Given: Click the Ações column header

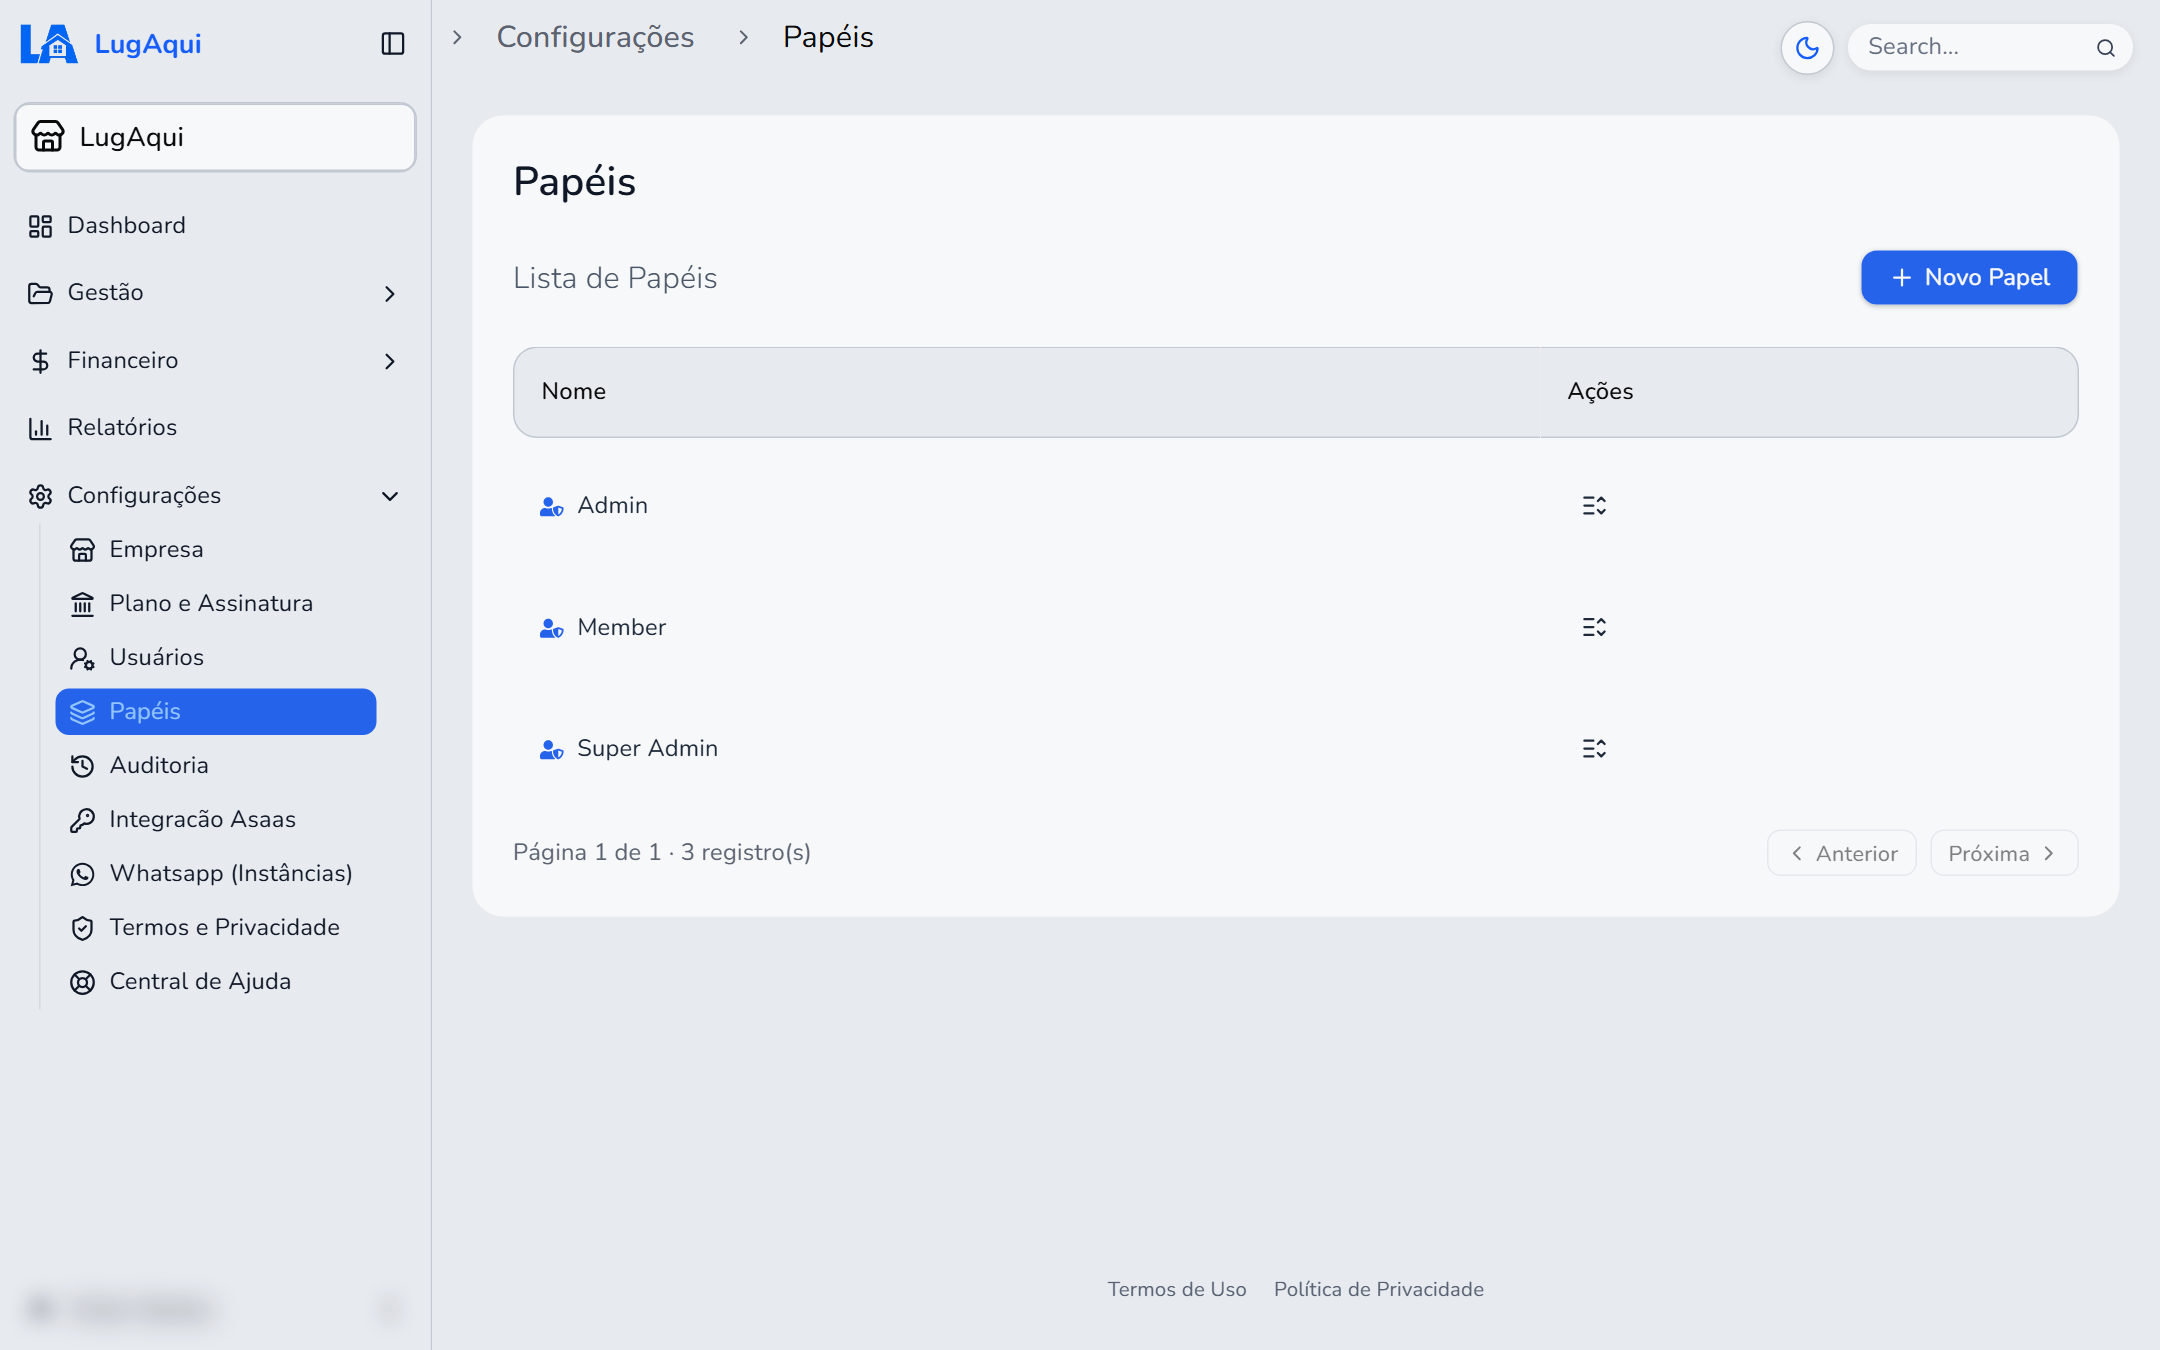Looking at the screenshot, I should pos(1600,392).
